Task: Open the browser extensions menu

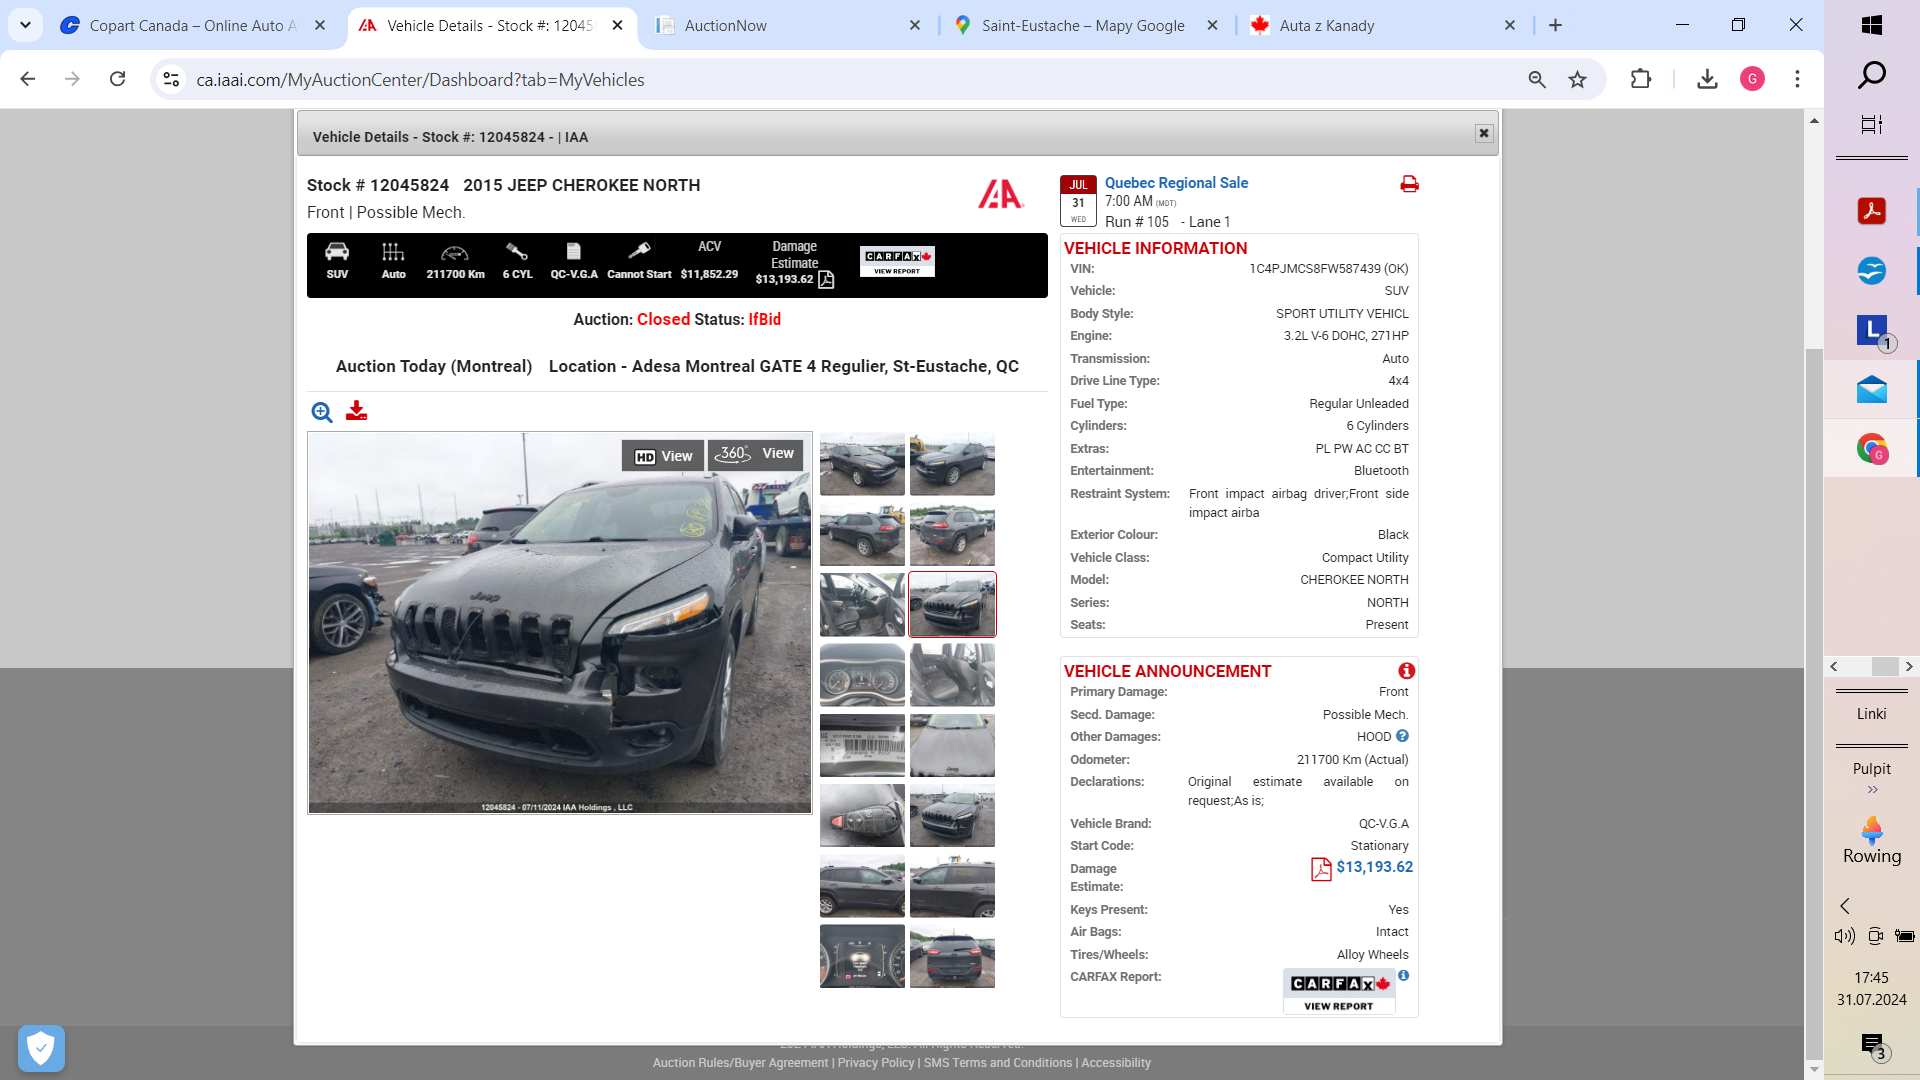Action: point(1641,79)
